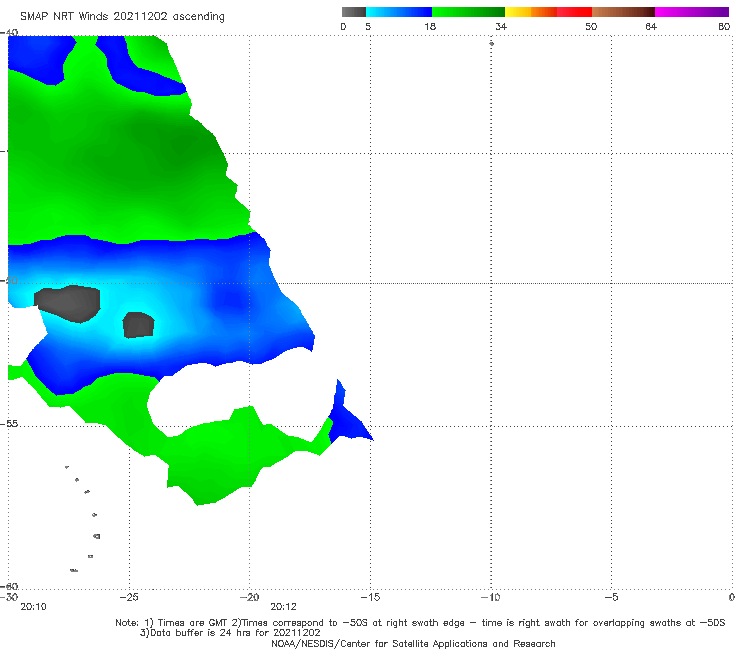Click the longitude axis label '-15'

pyautogui.click(x=370, y=597)
